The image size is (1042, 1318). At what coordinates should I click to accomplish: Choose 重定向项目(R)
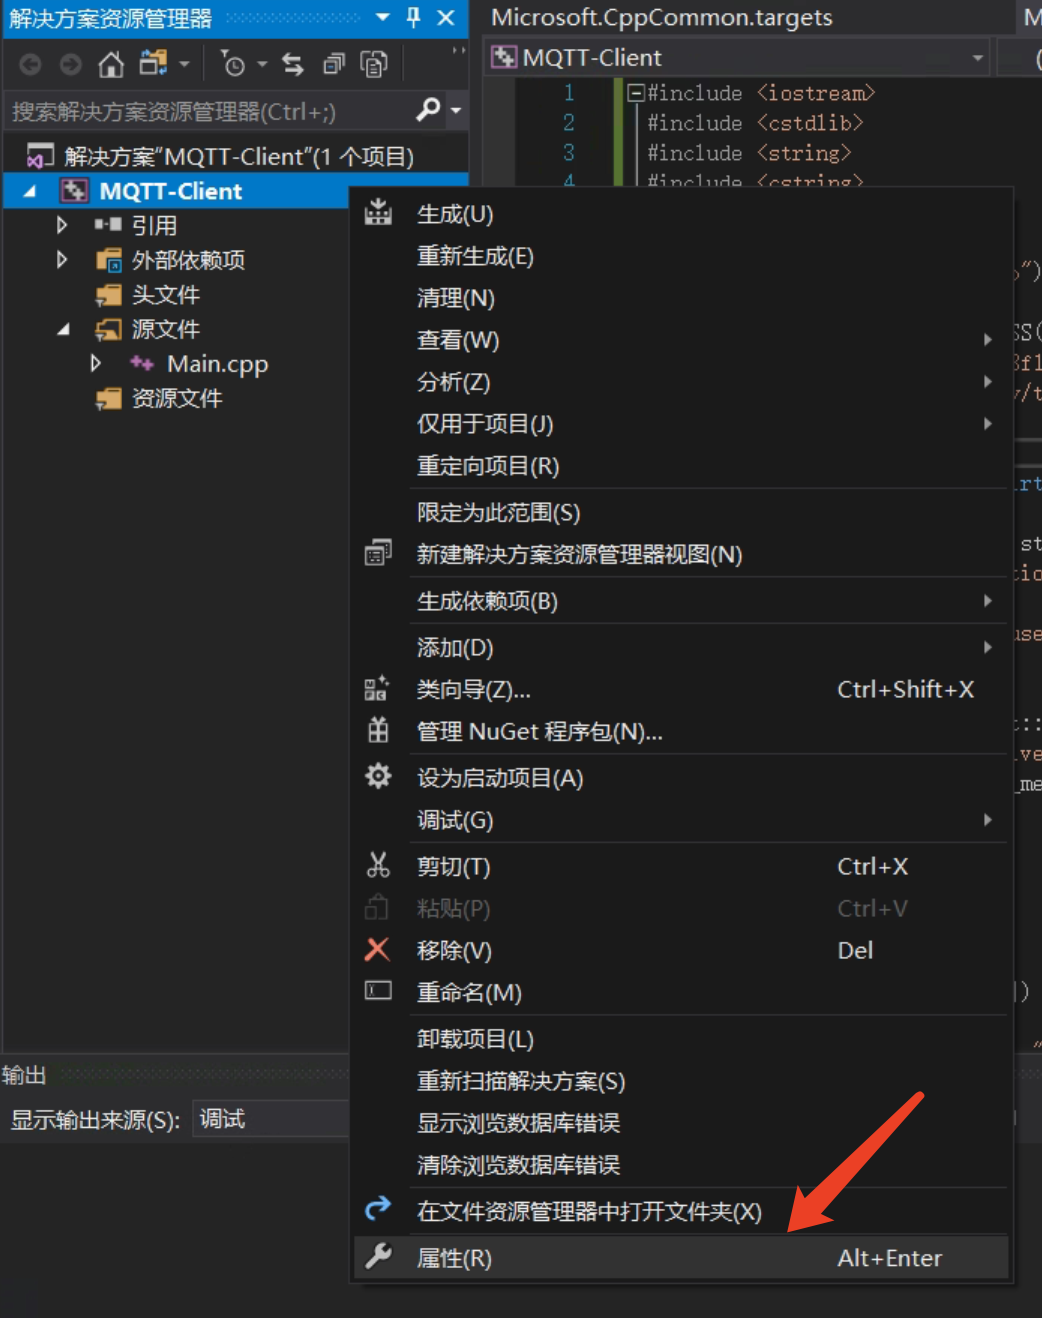[681, 466]
